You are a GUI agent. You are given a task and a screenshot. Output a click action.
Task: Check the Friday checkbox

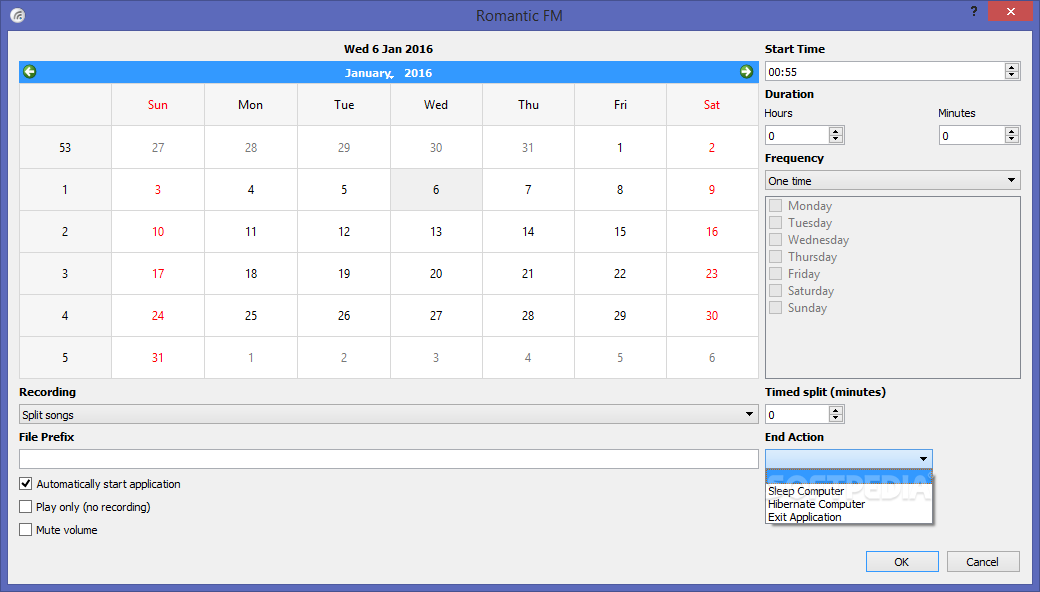(775, 274)
